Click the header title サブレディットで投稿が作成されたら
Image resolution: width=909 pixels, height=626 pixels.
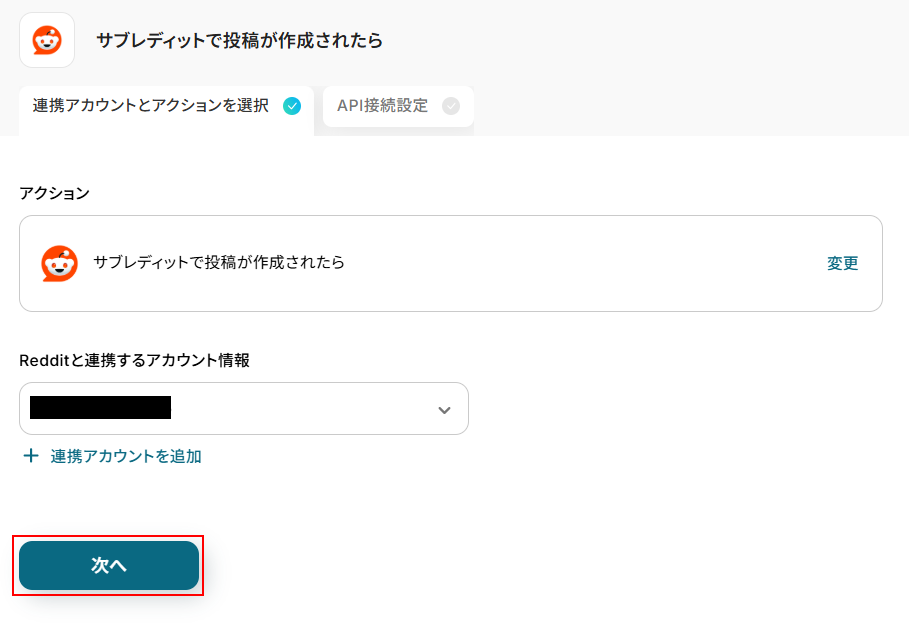[x=239, y=41]
